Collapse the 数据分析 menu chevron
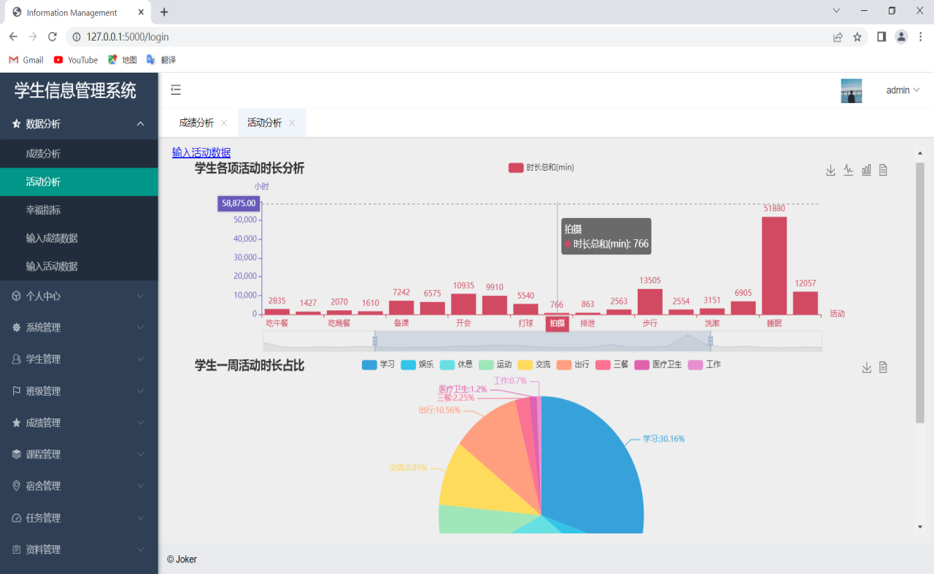The image size is (935, 575). pyautogui.click(x=140, y=123)
